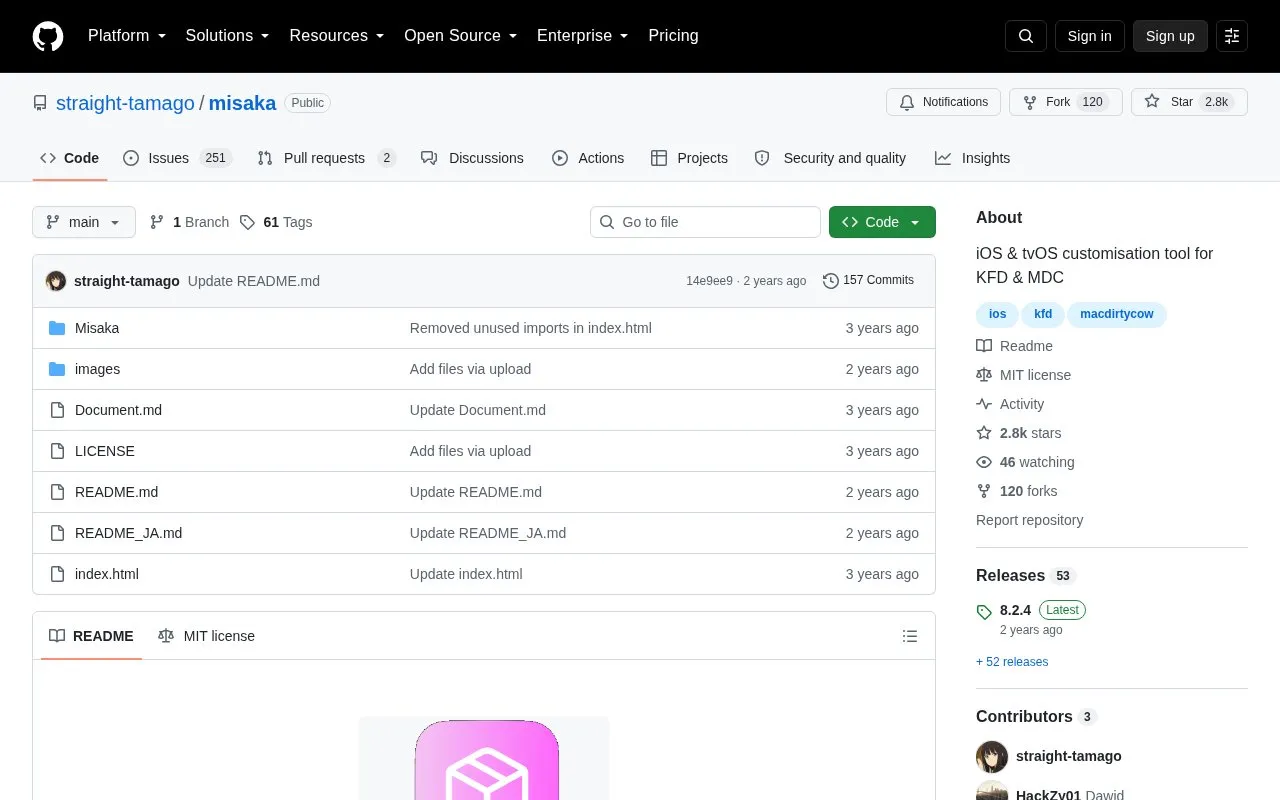Screen dimensions: 1280x800
Task: Click the Go to file search field
Action: coord(705,222)
